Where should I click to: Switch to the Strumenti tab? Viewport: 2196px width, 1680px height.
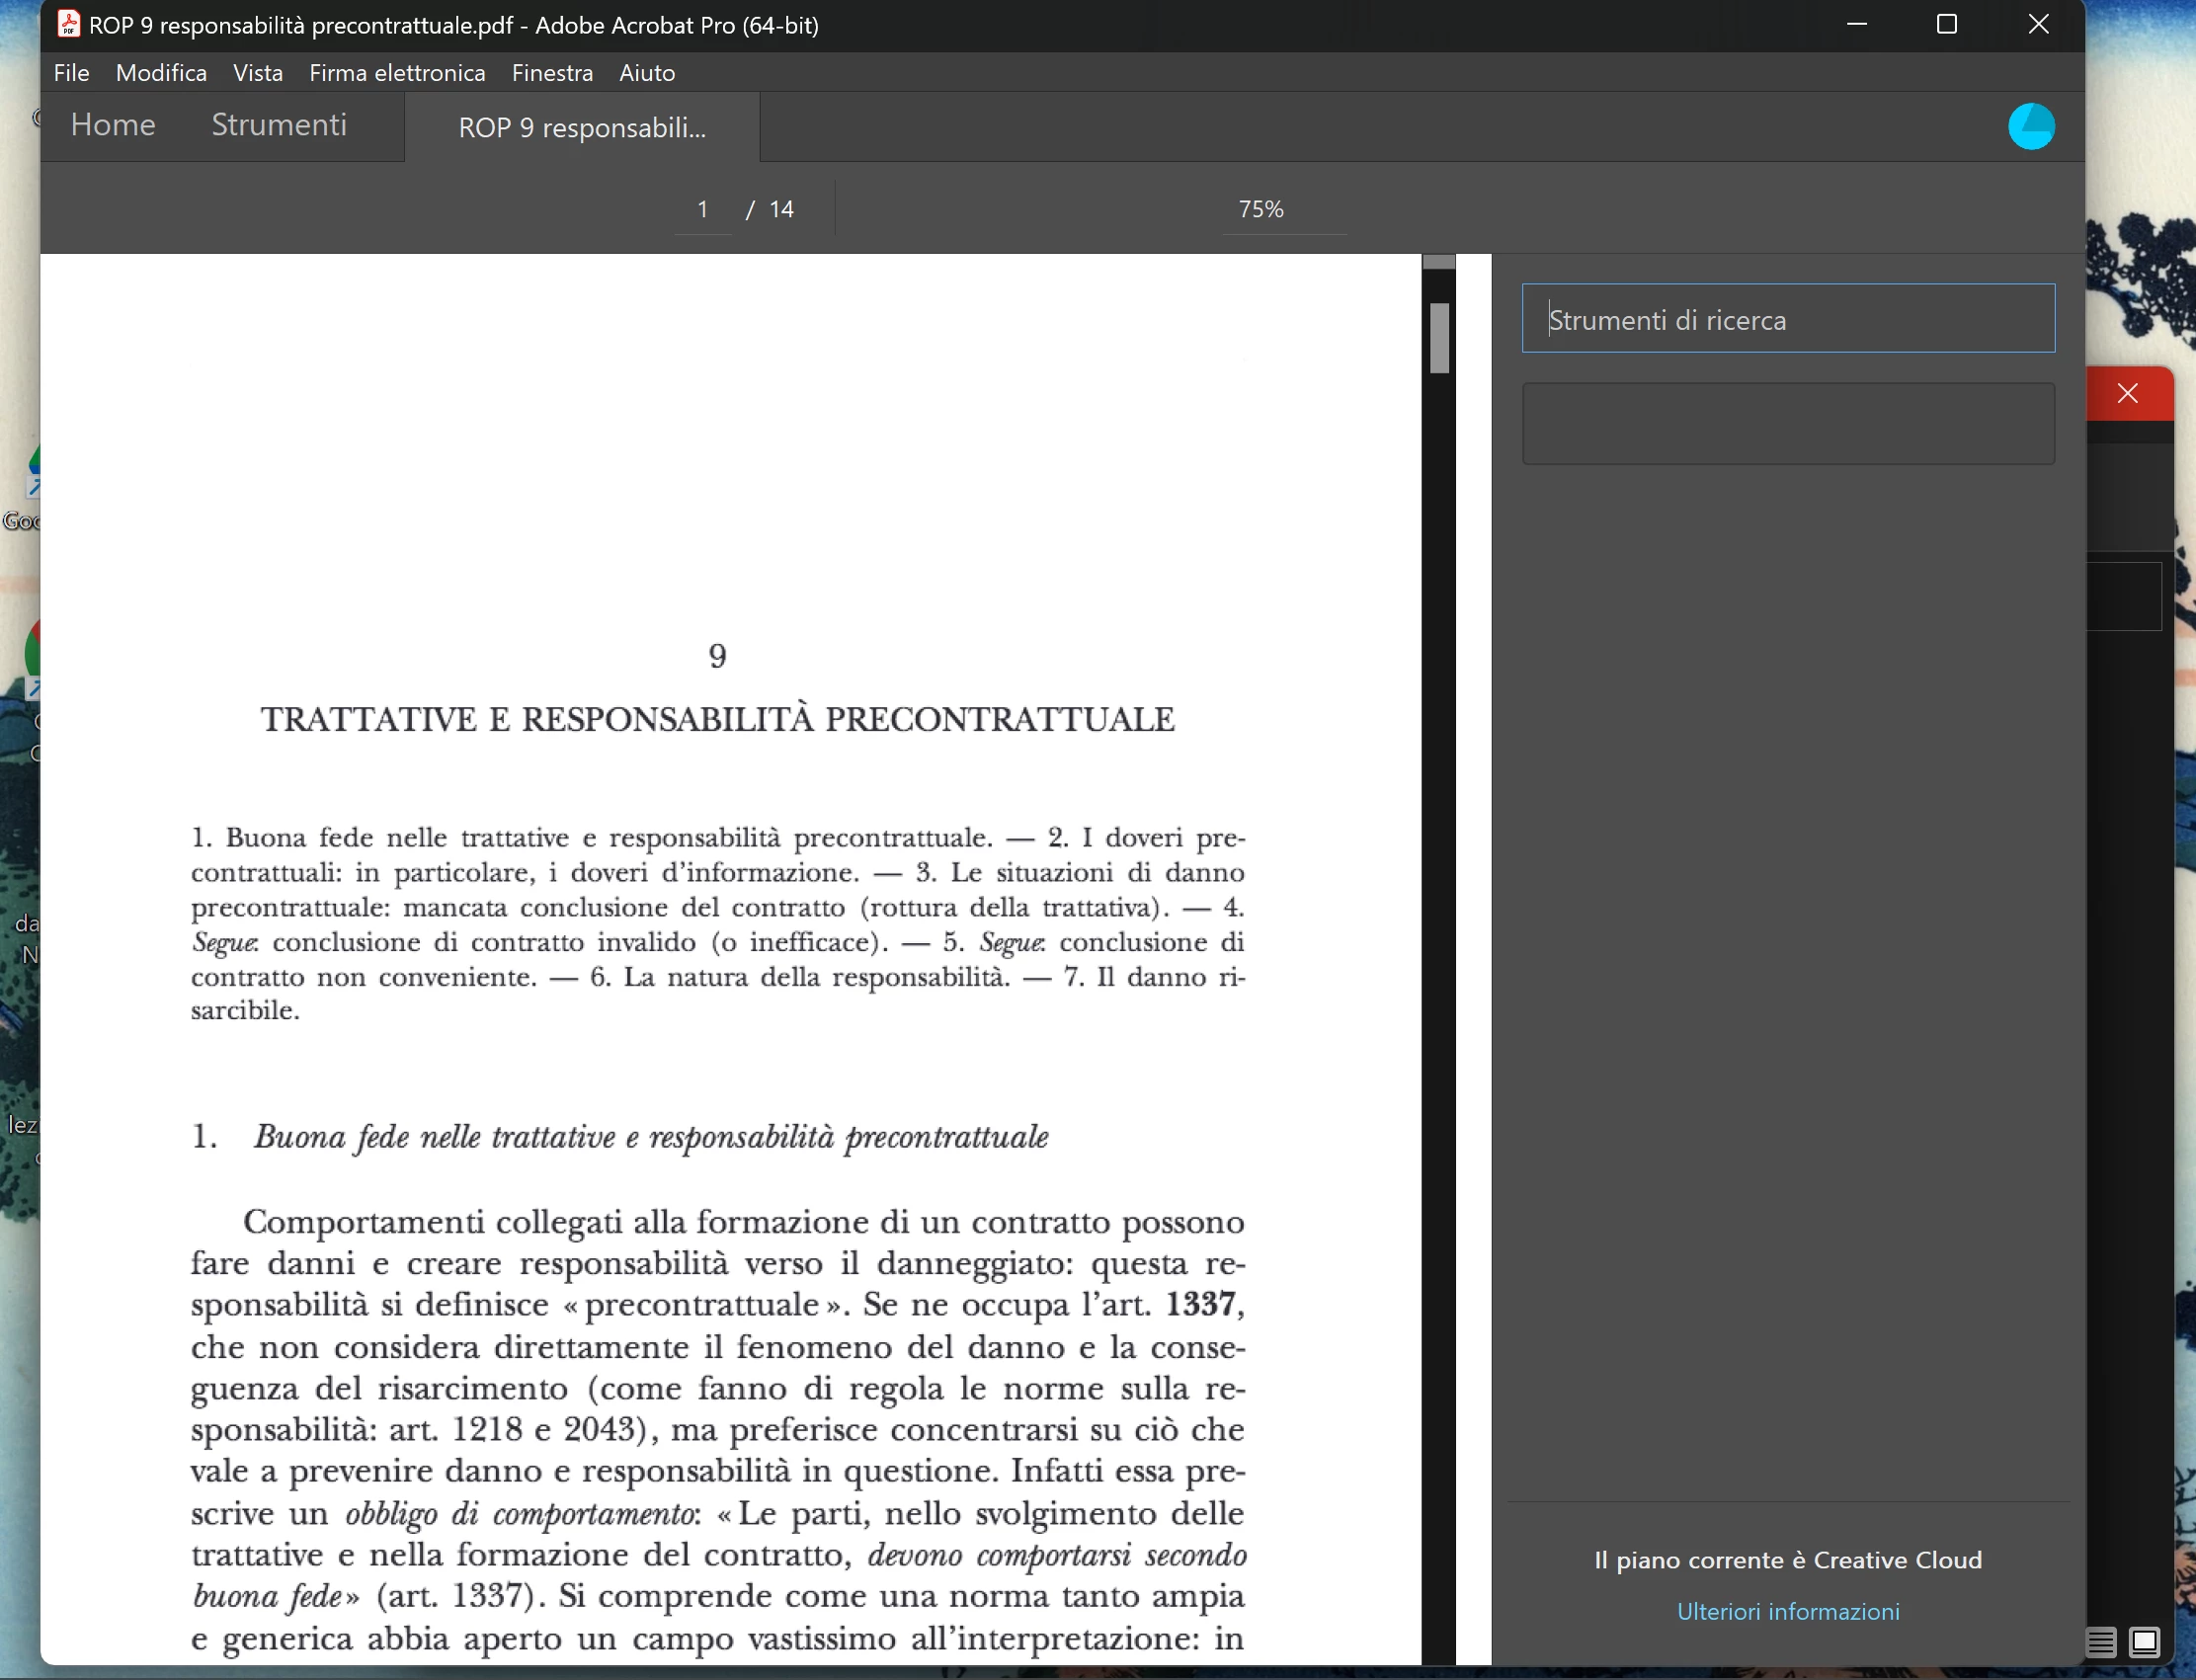[x=279, y=125]
